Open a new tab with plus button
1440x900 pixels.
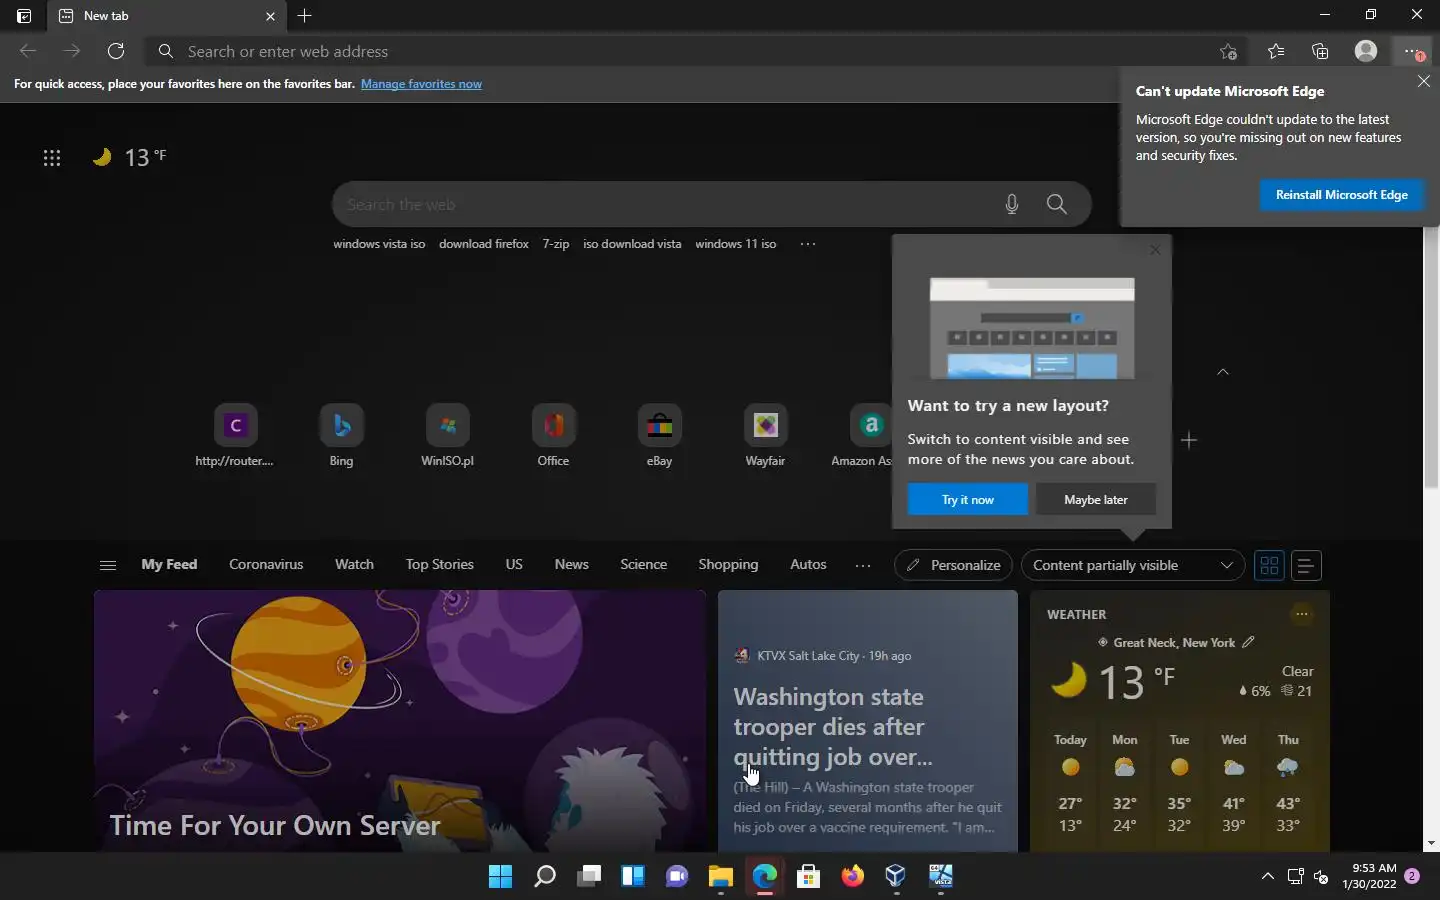(x=305, y=16)
